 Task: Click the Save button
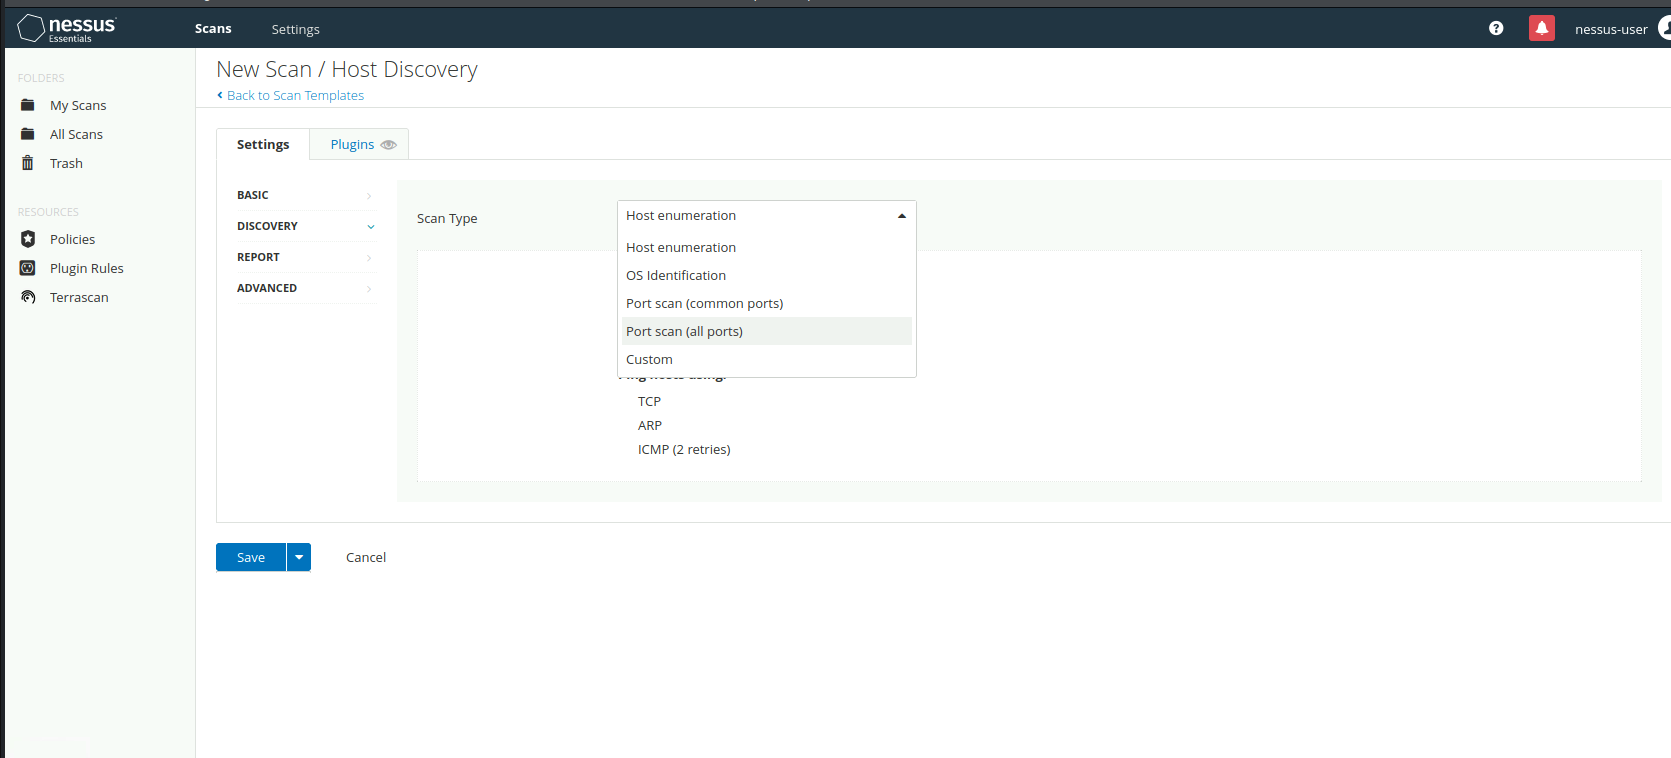coord(251,557)
